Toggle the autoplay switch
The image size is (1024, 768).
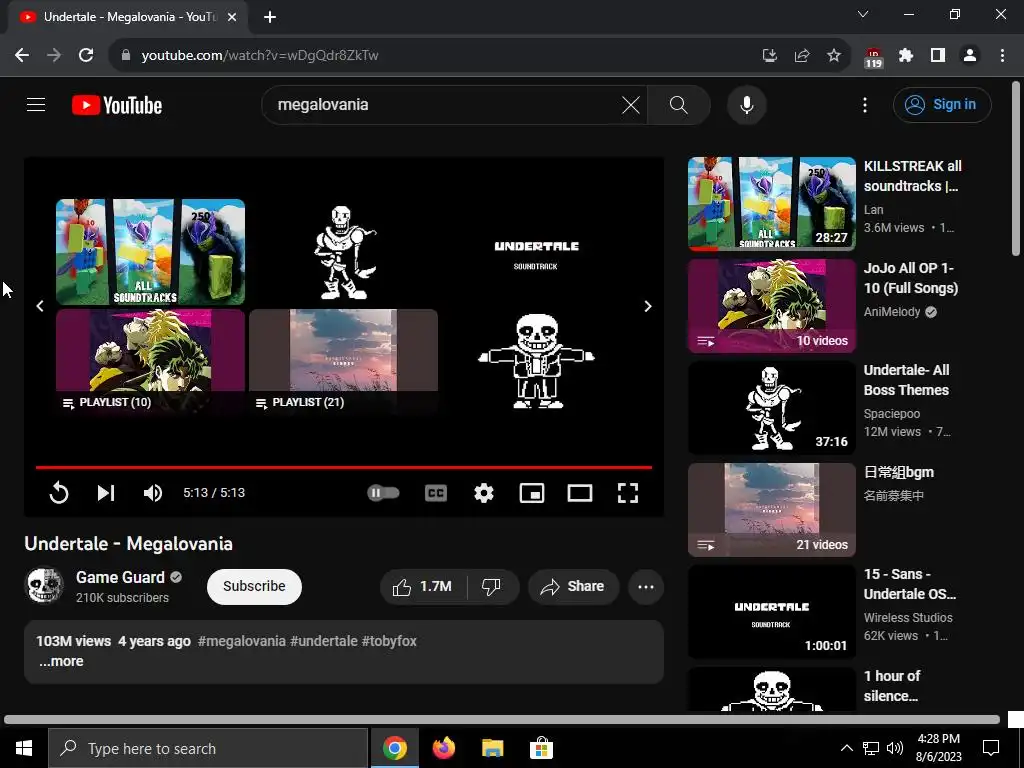point(383,492)
